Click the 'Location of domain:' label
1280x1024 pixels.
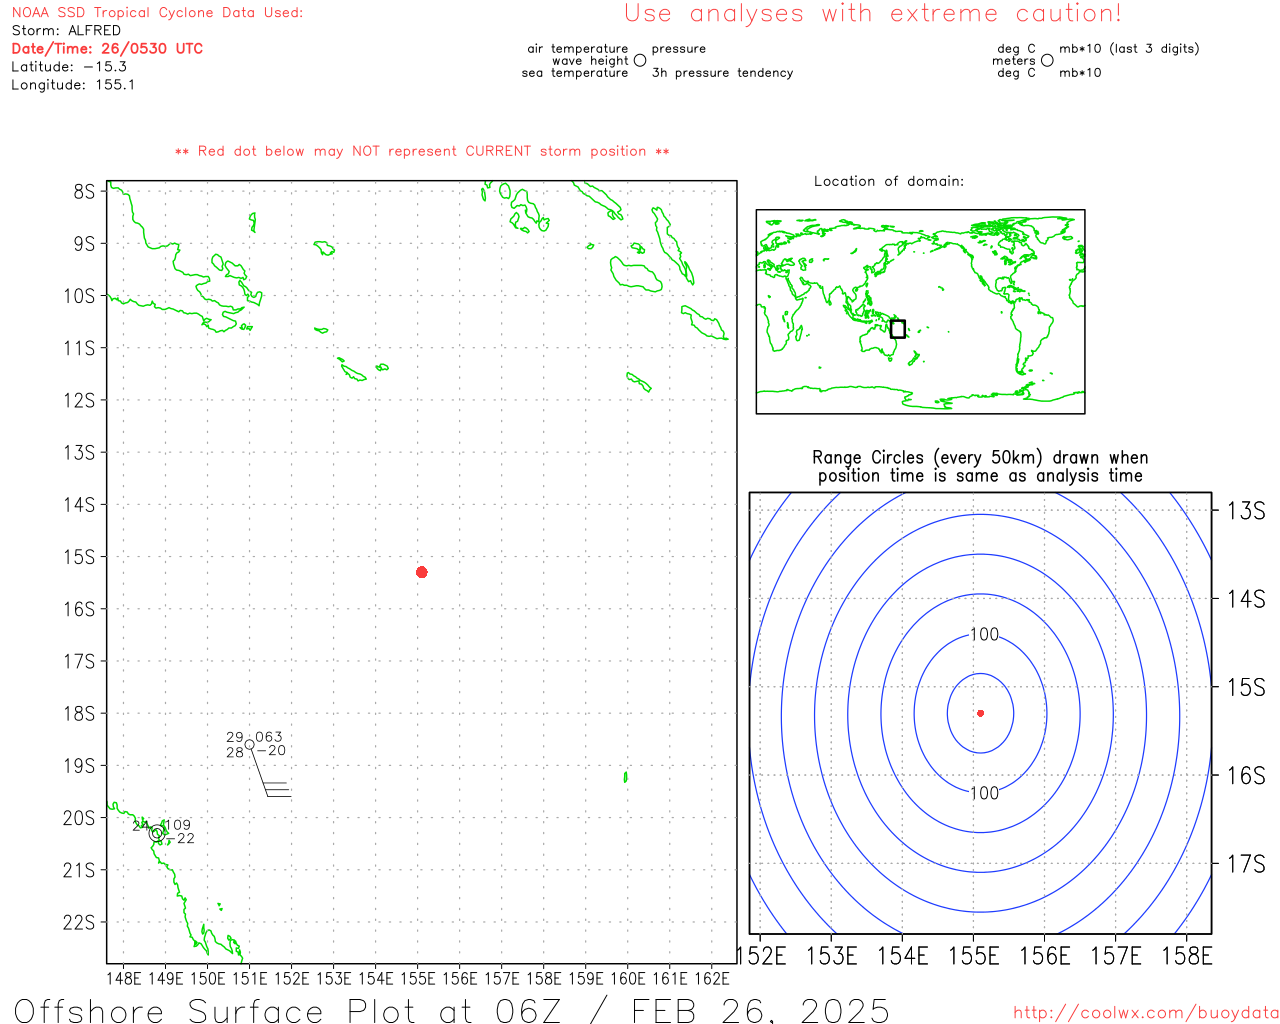pos(889,182)
